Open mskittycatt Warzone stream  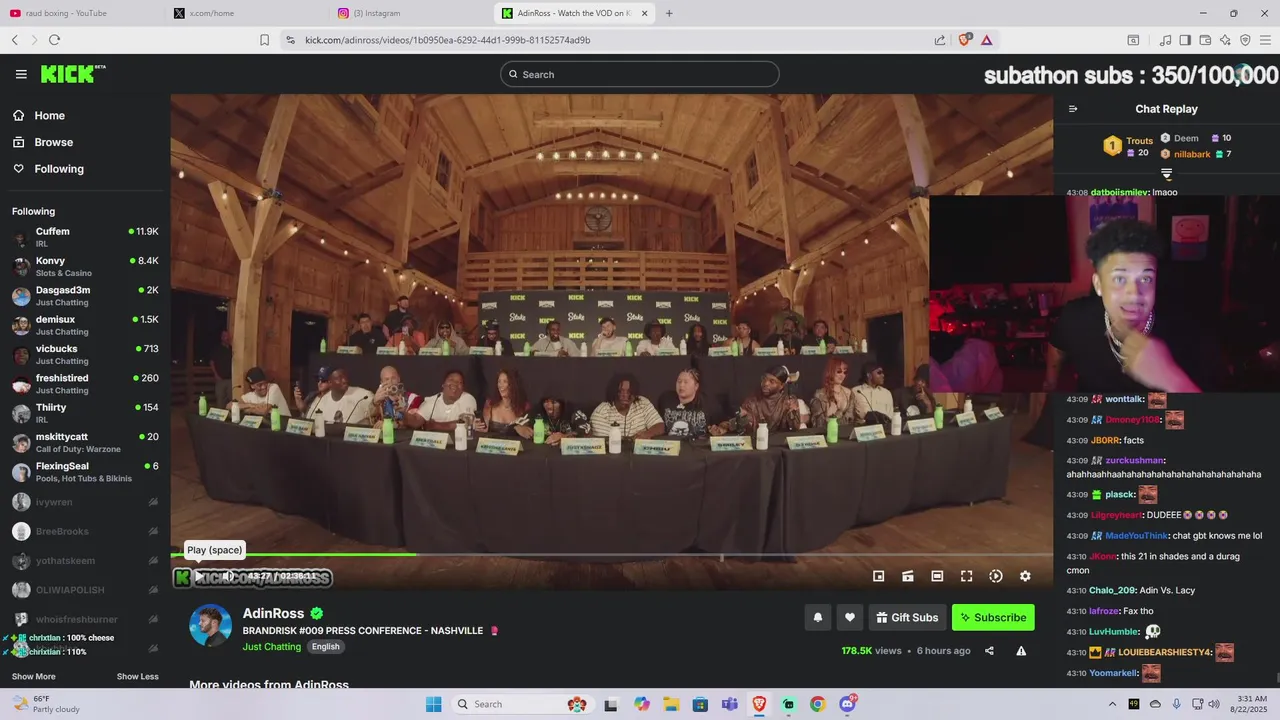85,442
